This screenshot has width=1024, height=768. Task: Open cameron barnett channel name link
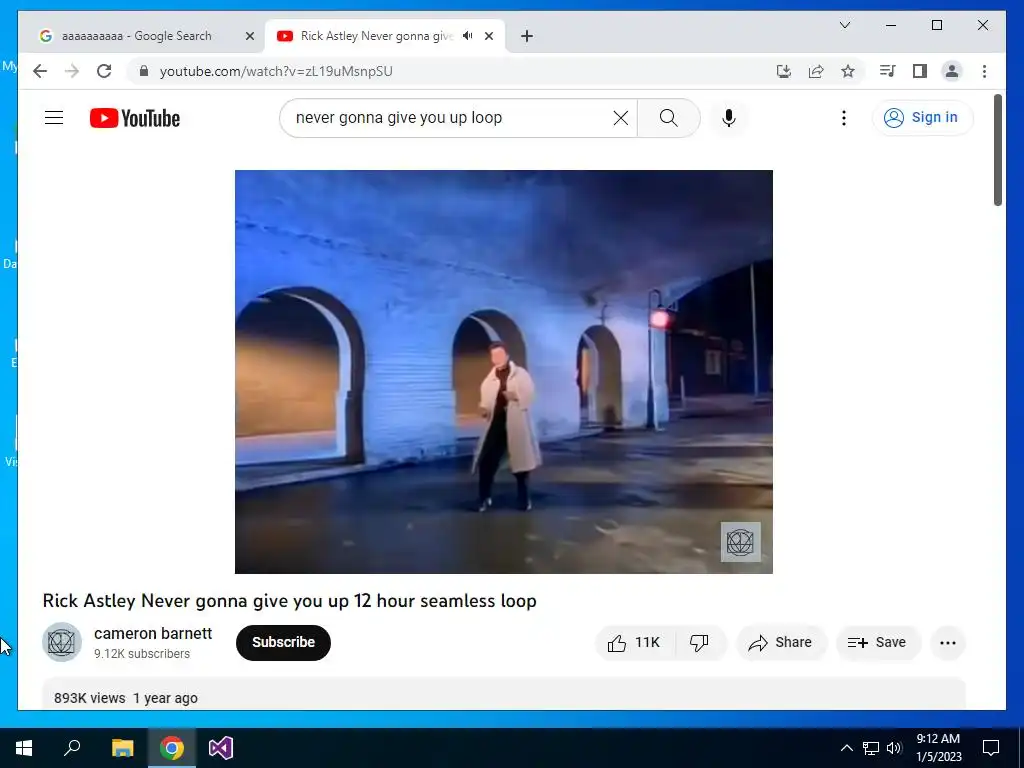tap(153, 633)
